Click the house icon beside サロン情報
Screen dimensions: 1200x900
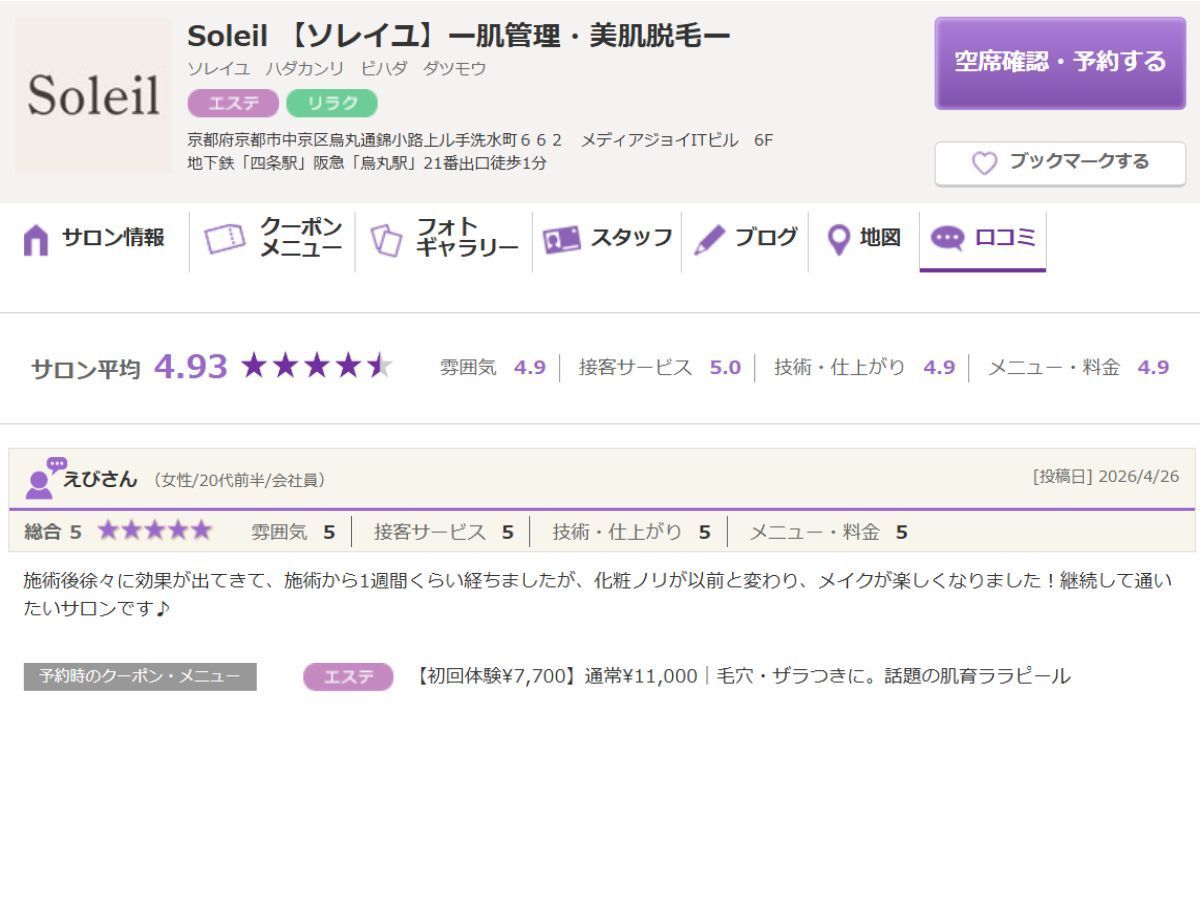point(36,240)
